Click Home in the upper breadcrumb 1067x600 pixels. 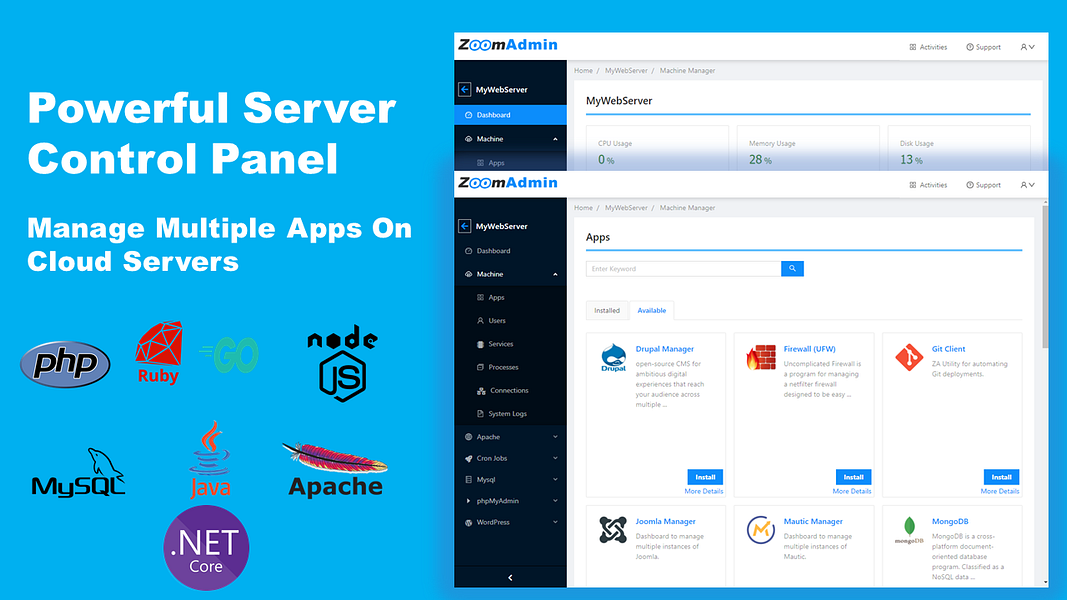point(583,71)
